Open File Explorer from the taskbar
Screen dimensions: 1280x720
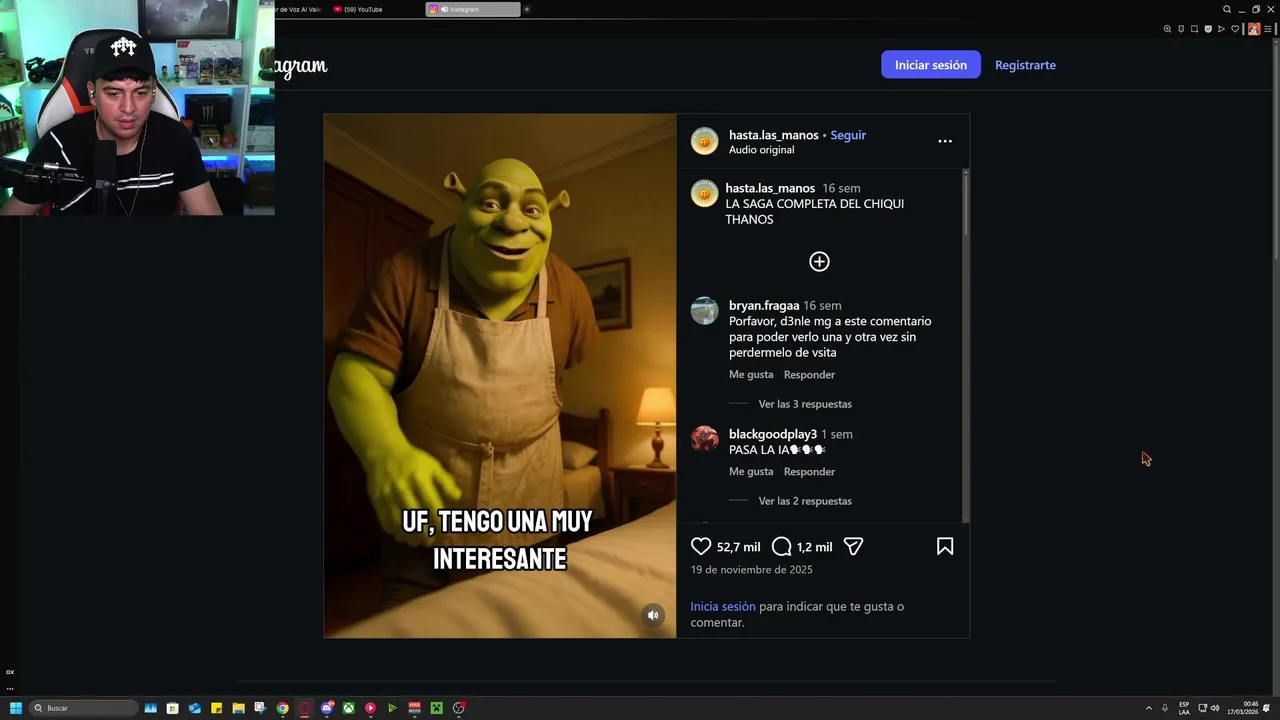(238, 708)
